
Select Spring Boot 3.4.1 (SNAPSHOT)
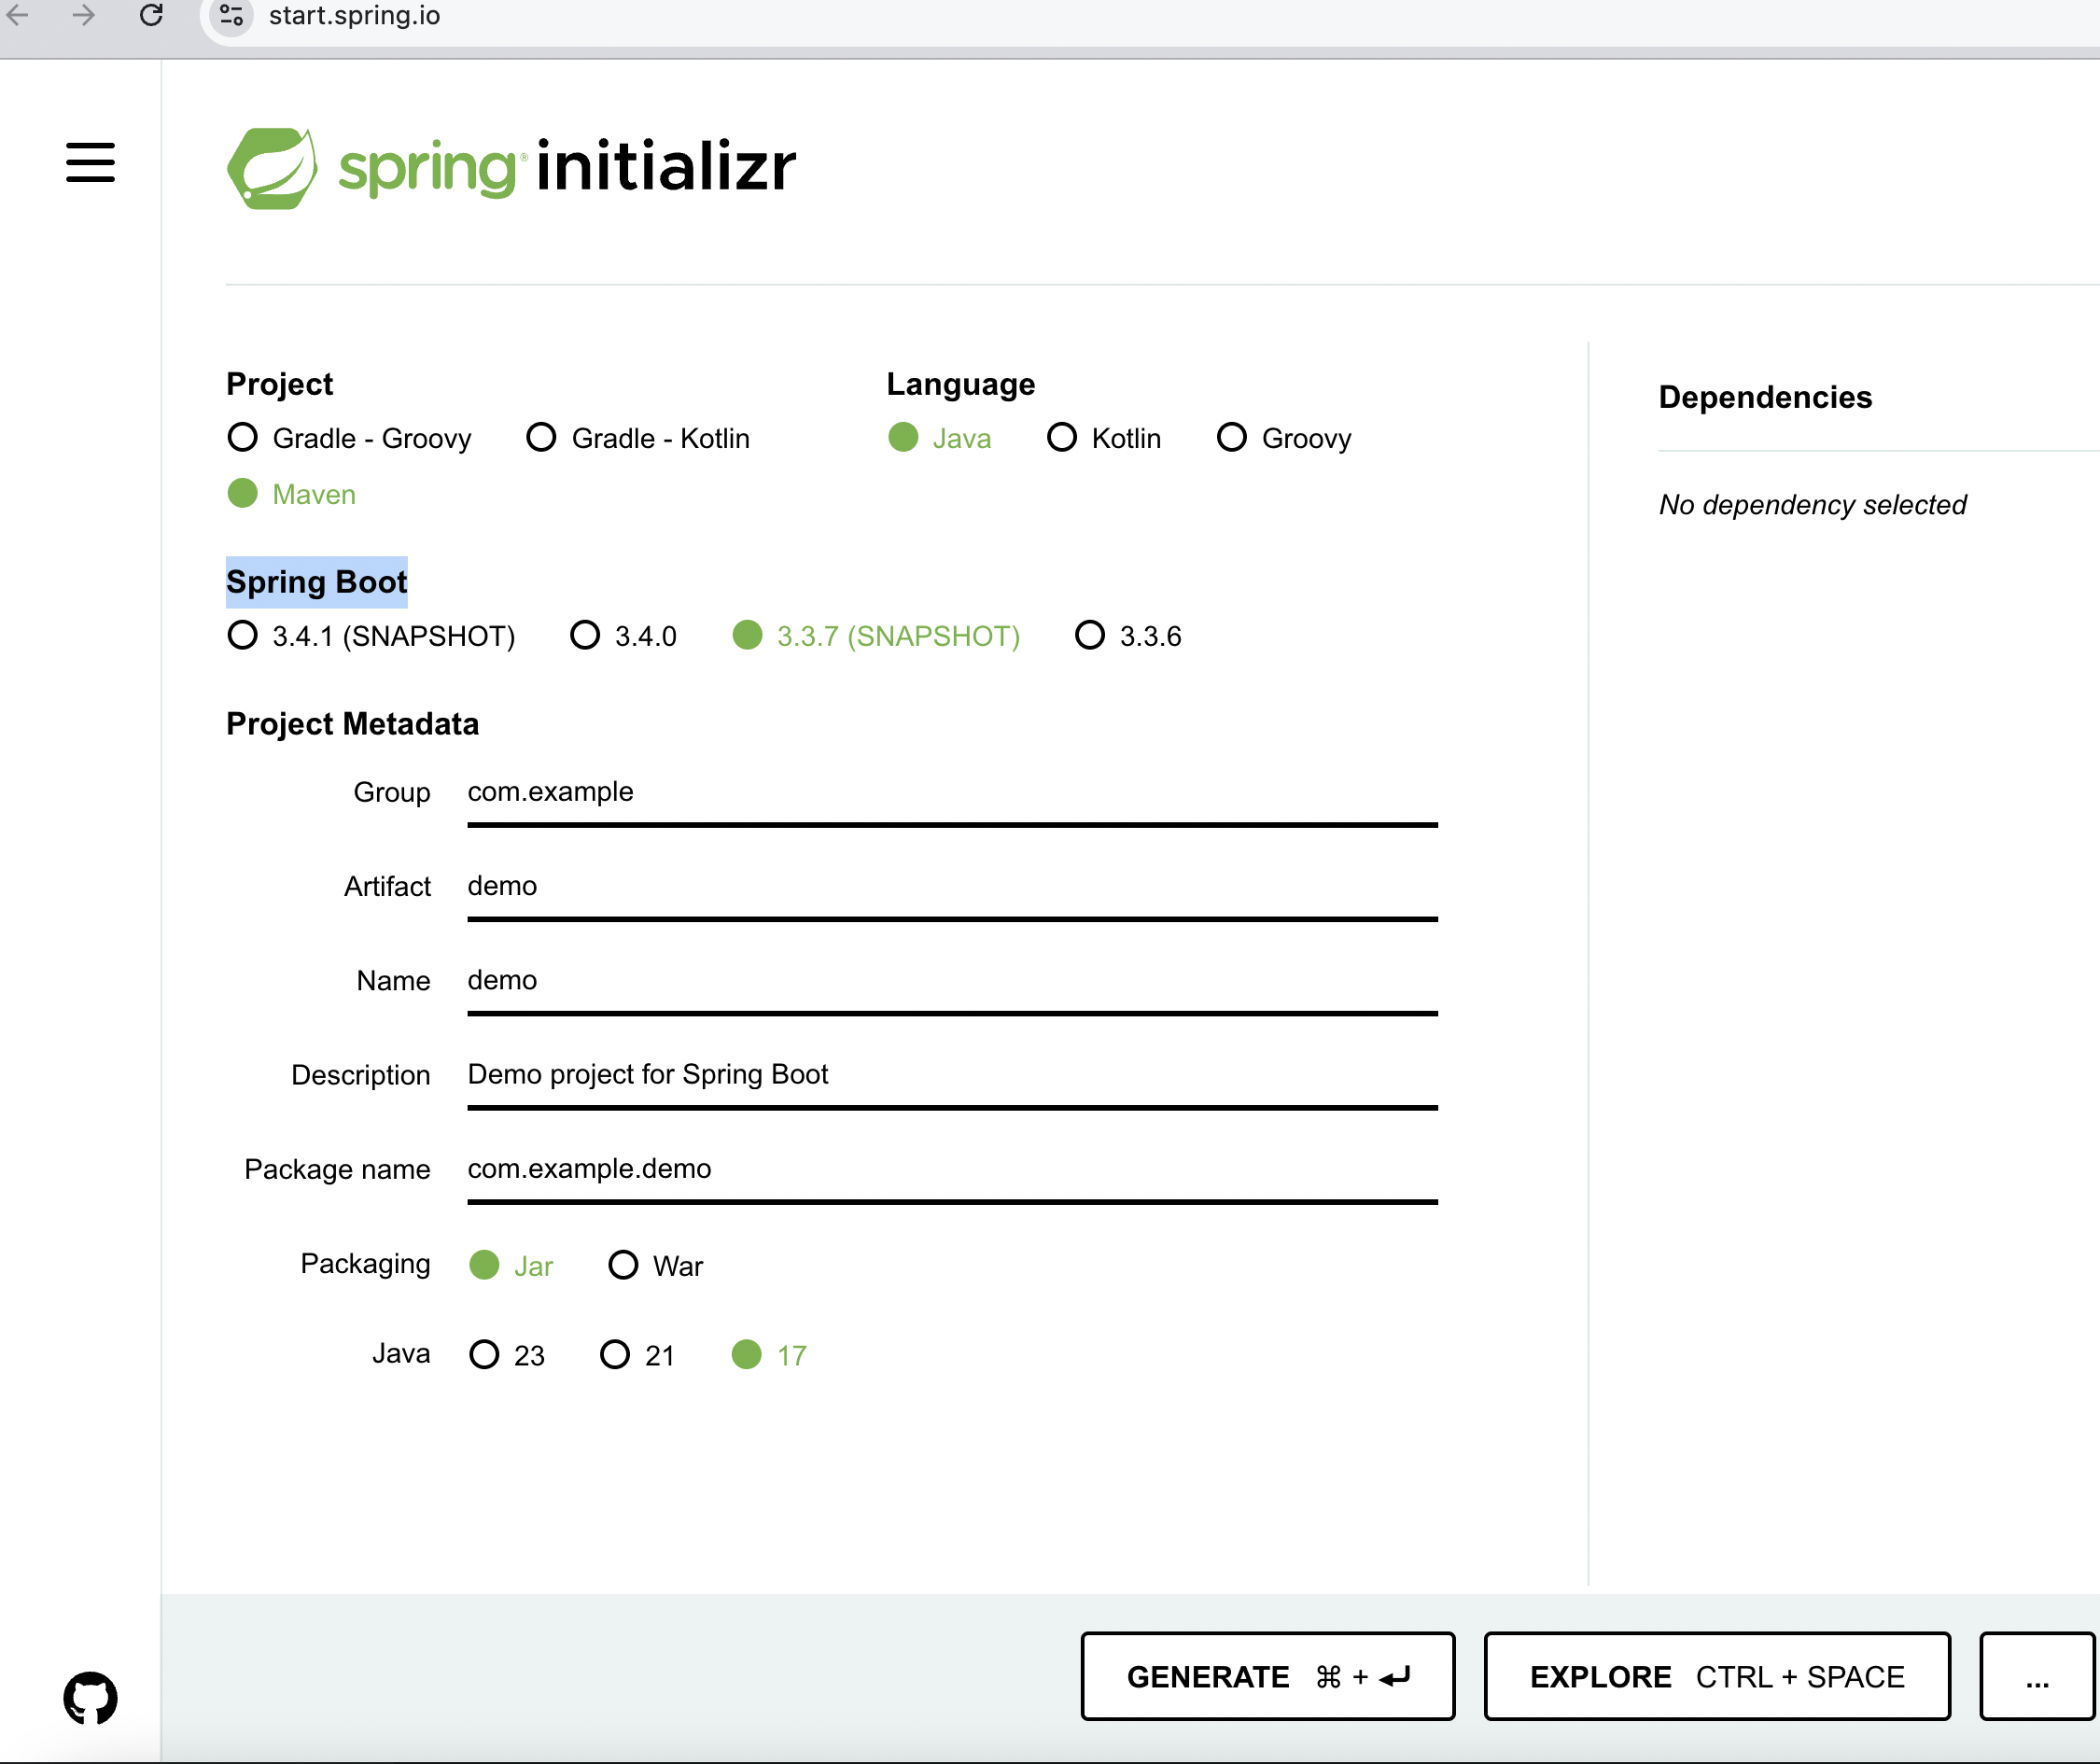tap(371, 636)
